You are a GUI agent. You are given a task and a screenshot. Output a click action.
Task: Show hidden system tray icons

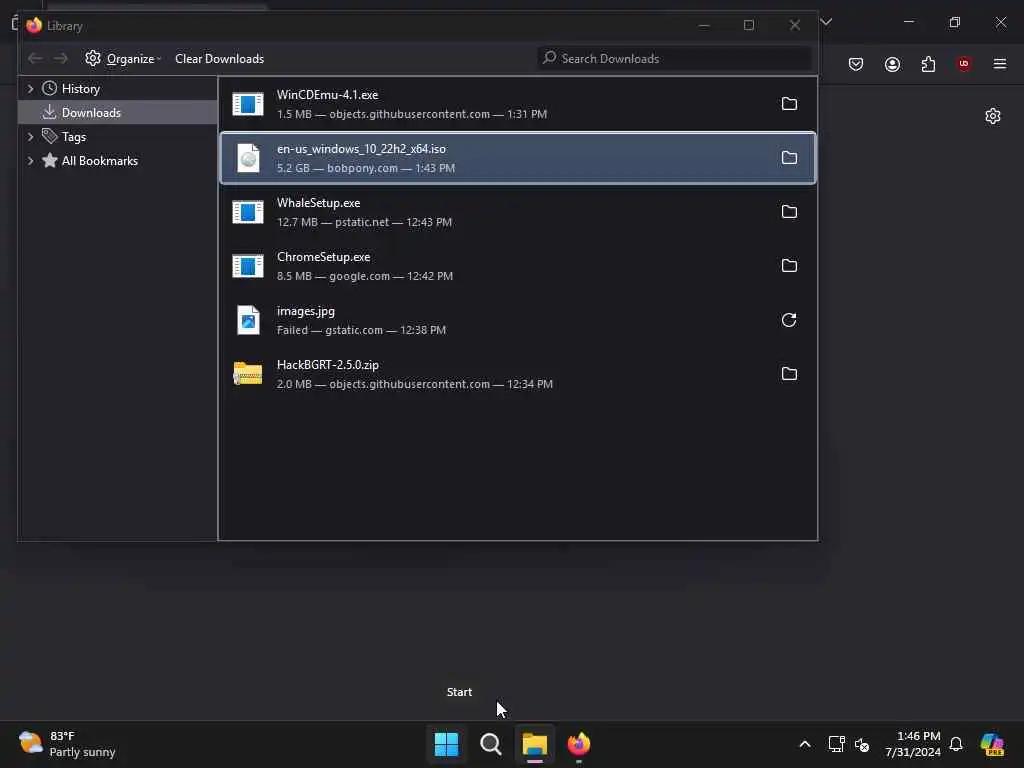pos(805,744)
